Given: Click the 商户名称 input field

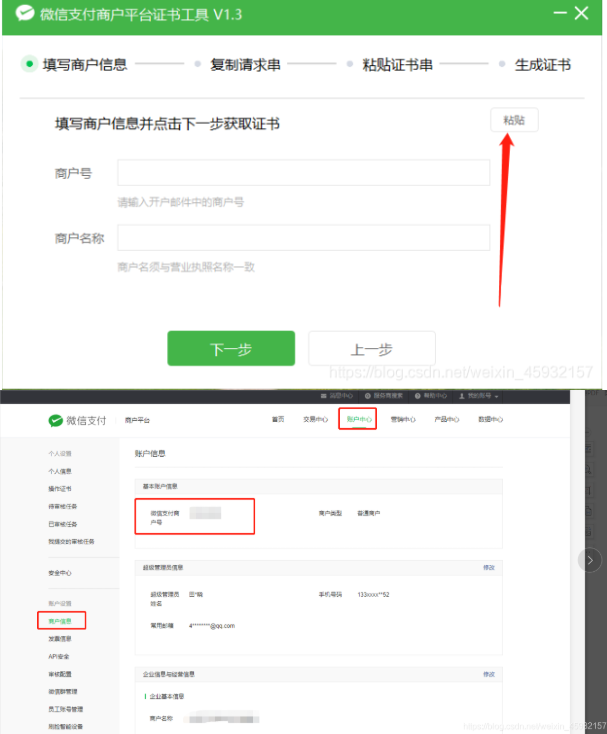Looking at the screenshot, I should pos(303,238).
